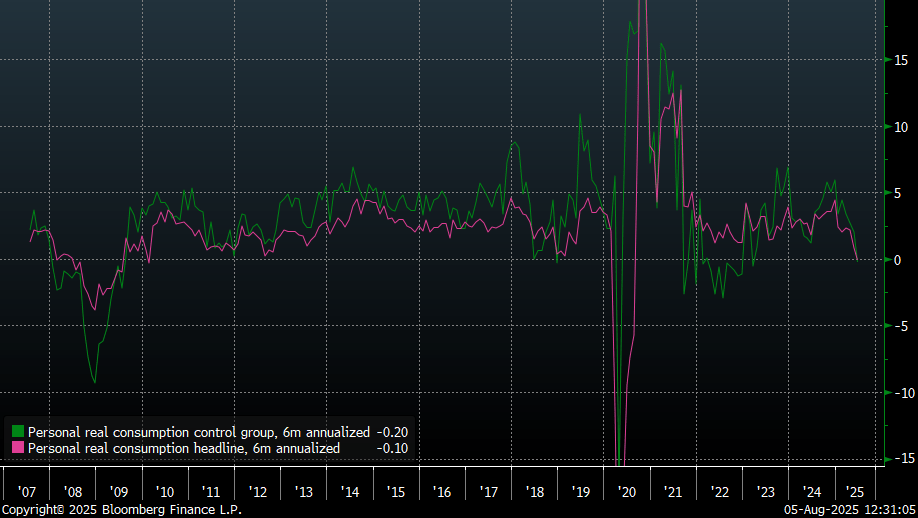Viewport: 918px width, 518px height.
Task: Select the control group series legend label
Action: pyautogui.click(x=198, y=432)
